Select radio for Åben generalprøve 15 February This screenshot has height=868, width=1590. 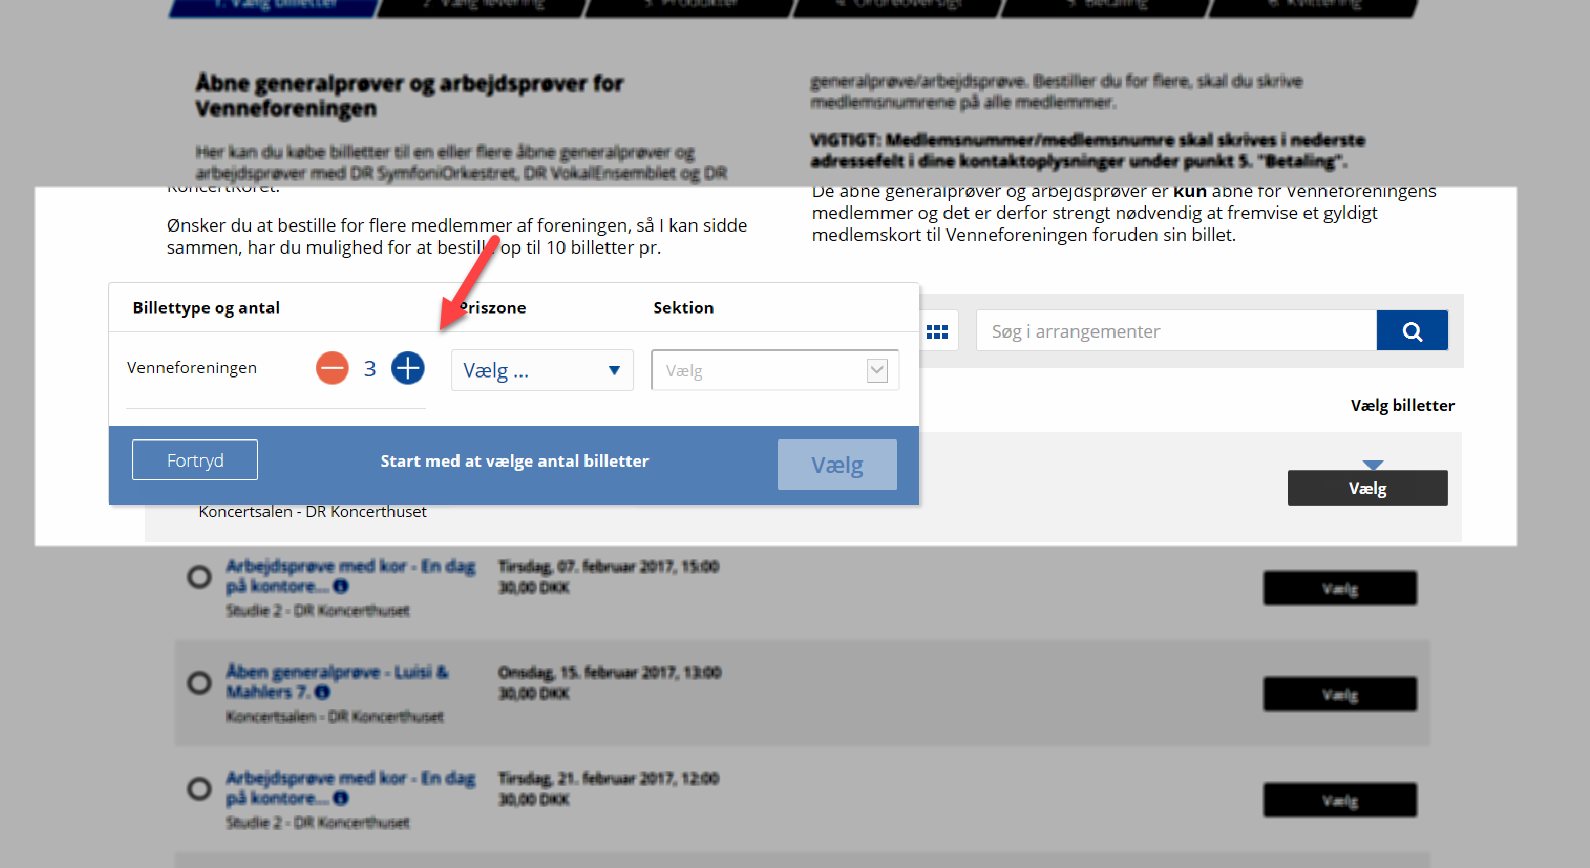(200, 683)
